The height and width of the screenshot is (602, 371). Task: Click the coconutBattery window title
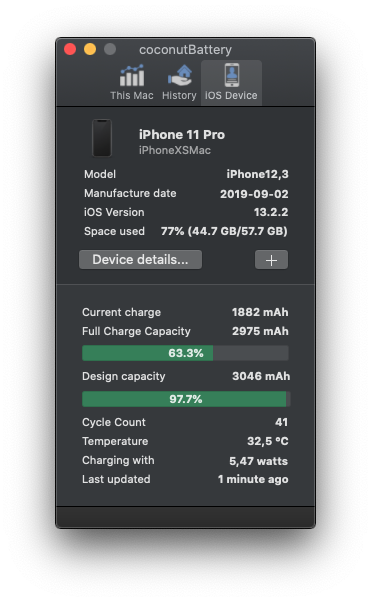pyautogui.click(x=186, y=50)
